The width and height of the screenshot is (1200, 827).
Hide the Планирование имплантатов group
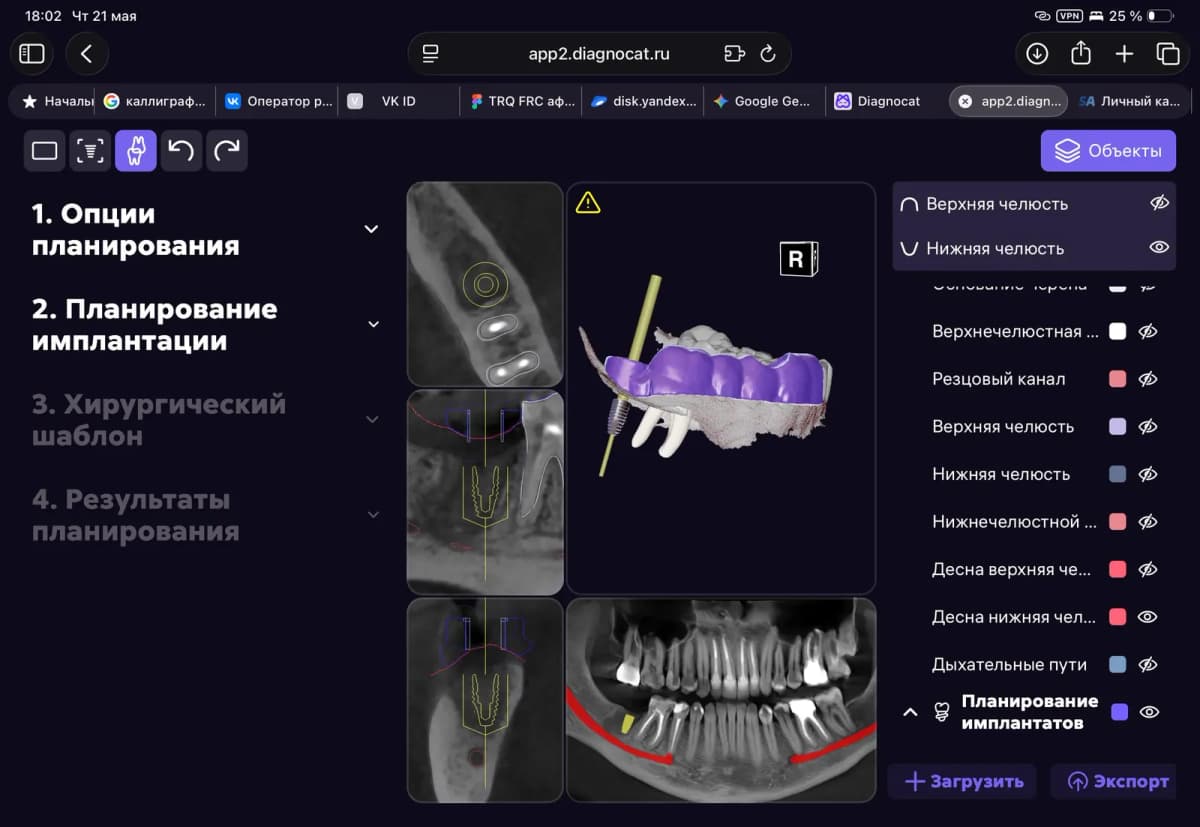pyautogui.click(x=1150, y=712)
